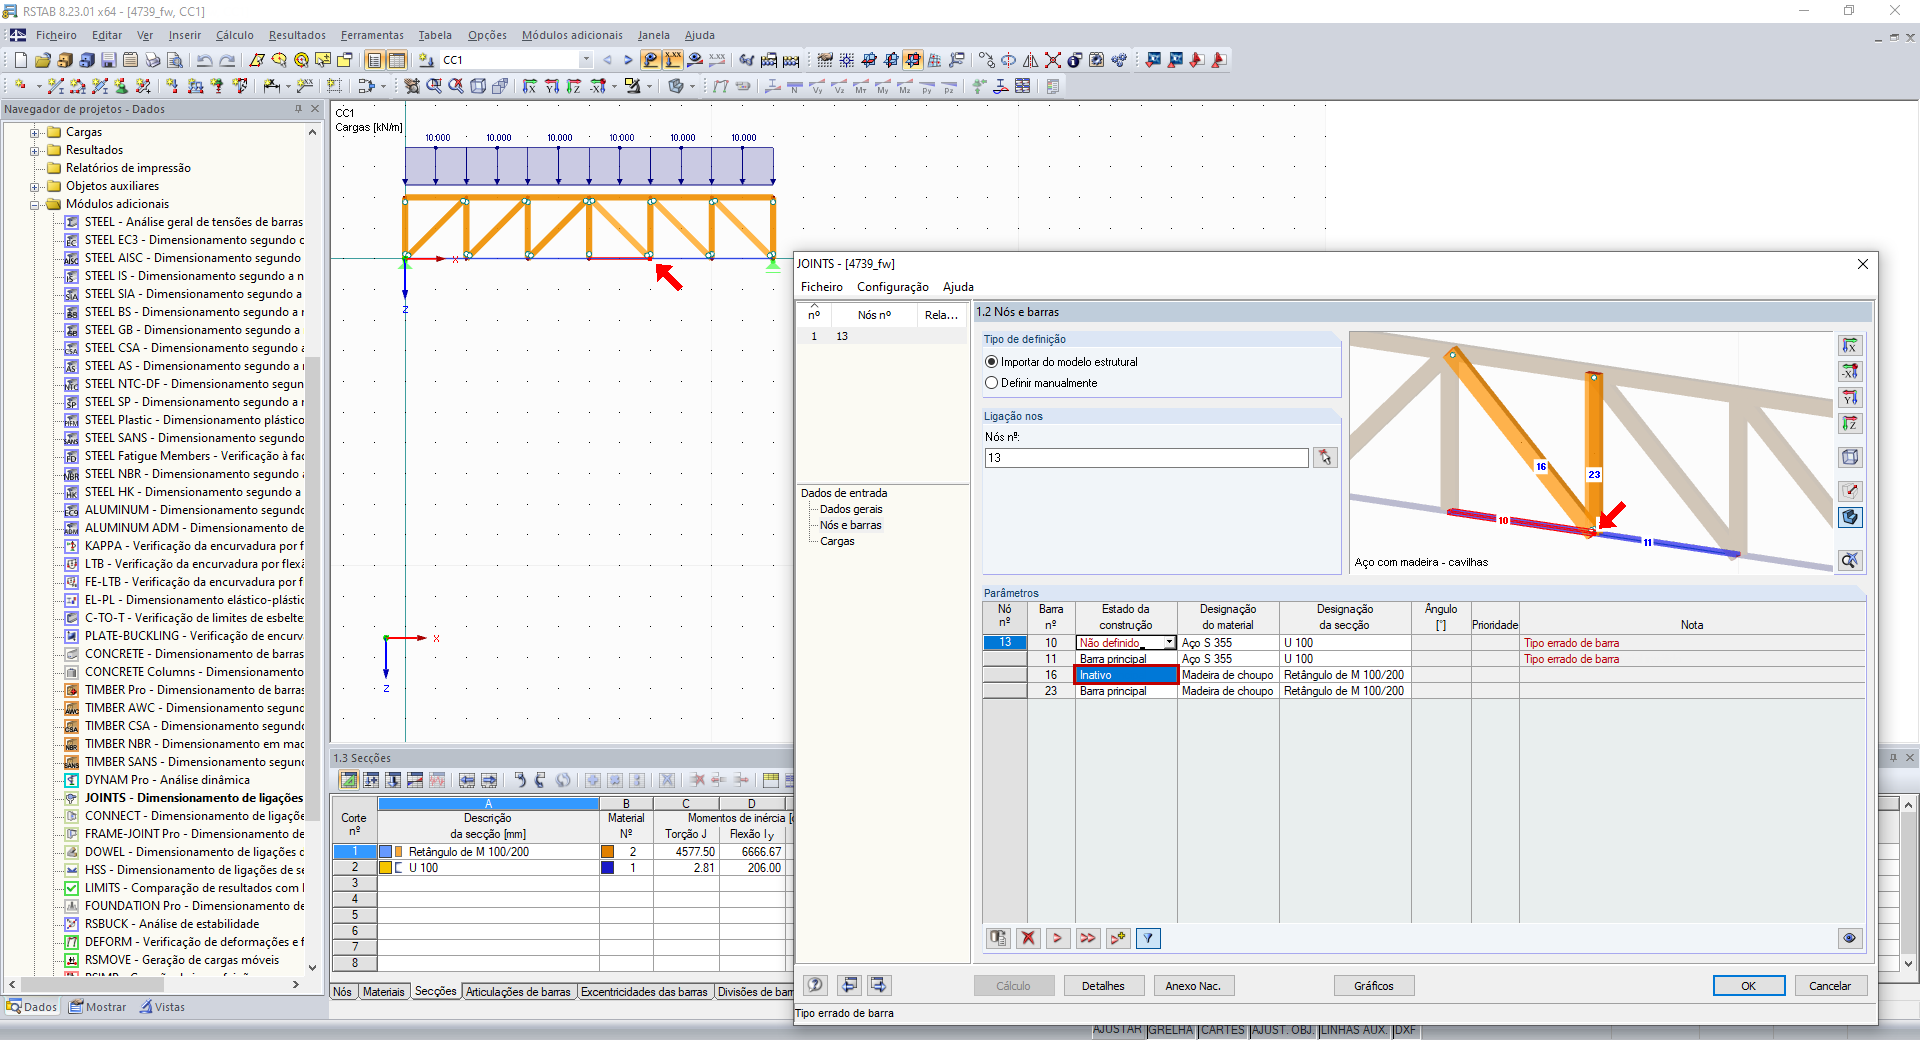
Task: Click the blue material color swatch in row 2
Action: click(x=607, y=868)
